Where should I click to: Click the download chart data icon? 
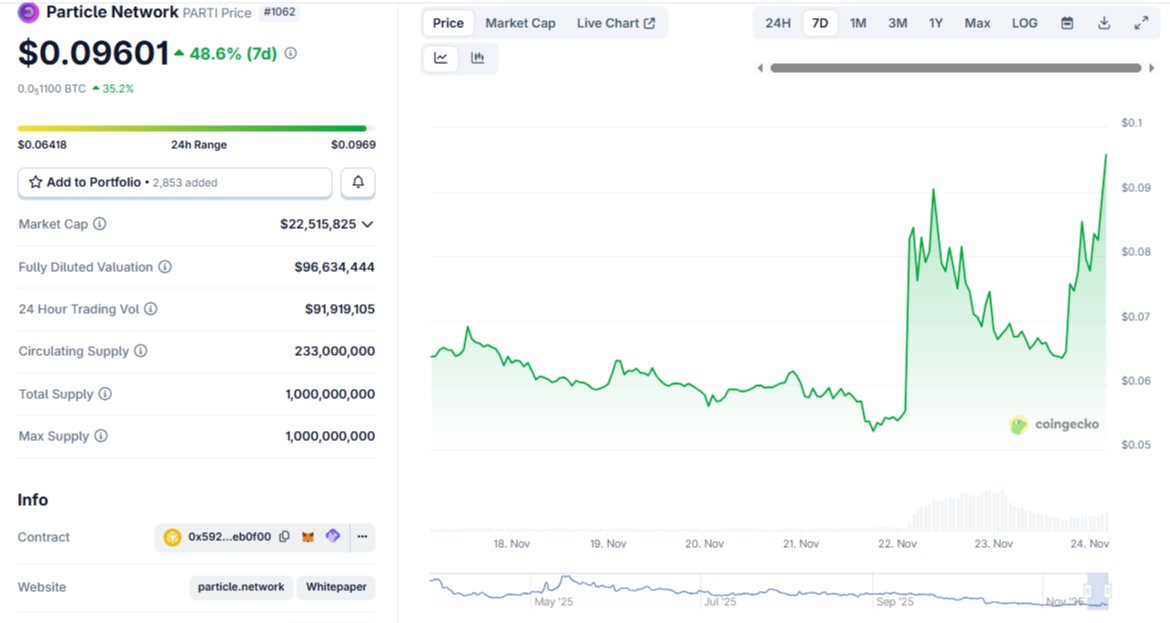[1104, 22]
